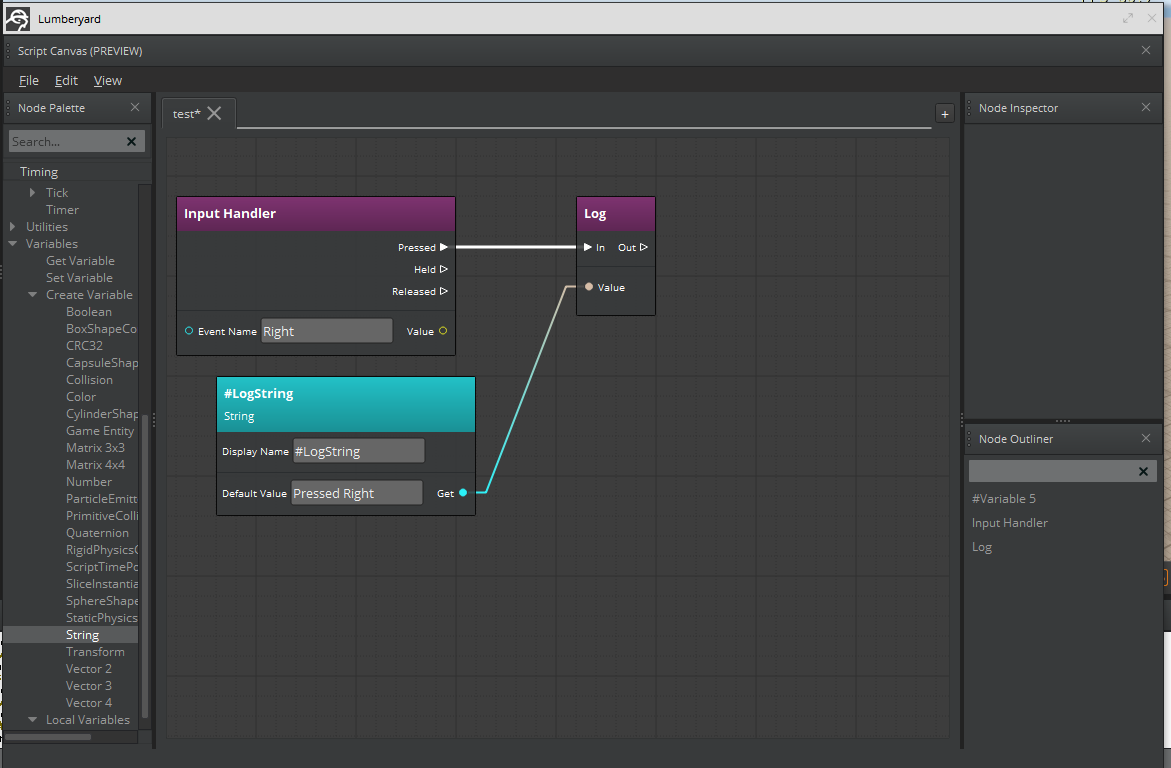Click the Log node Out slot arrow
Image resolution: width=1171 pixels, height=768 pixels.
point(644,247)
